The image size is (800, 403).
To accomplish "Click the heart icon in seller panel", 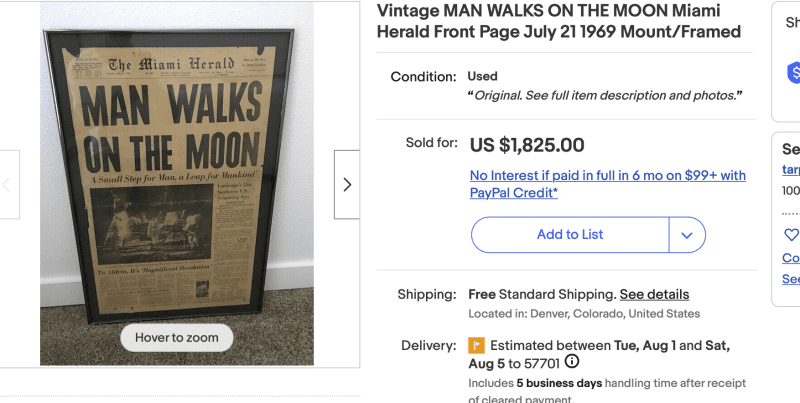I will 791,235.
